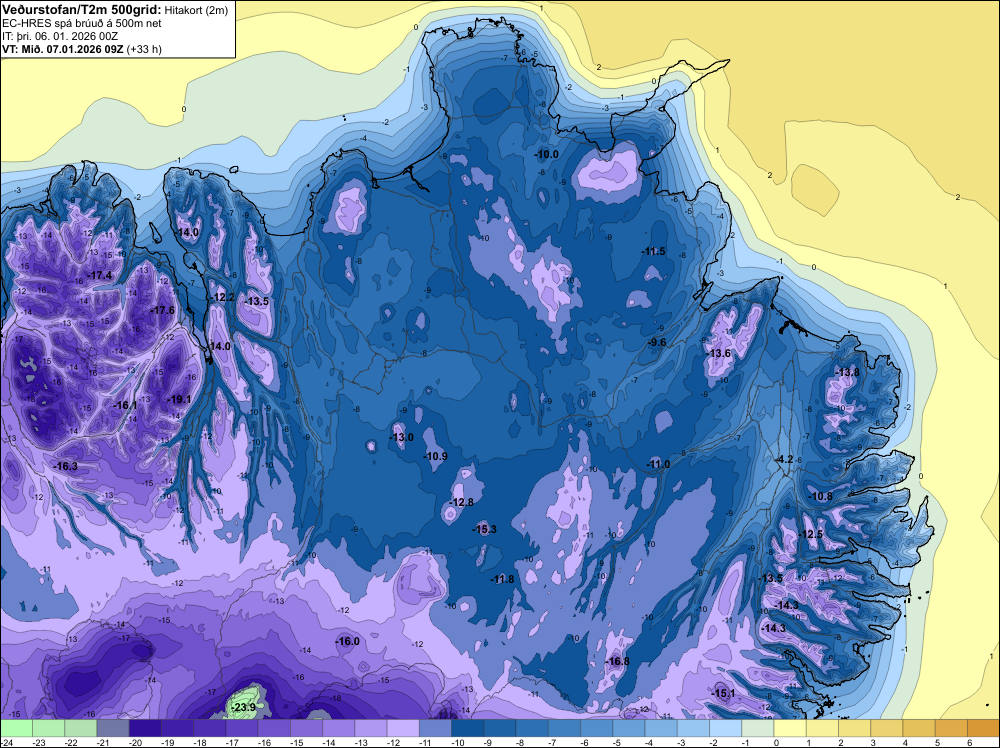Click the -17.4 temperature value
This screenshot has width=1000, height=748.
(x=99, y=275)
